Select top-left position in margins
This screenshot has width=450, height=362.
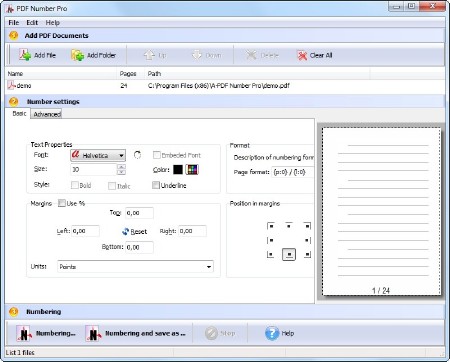(x=271, y=226)
